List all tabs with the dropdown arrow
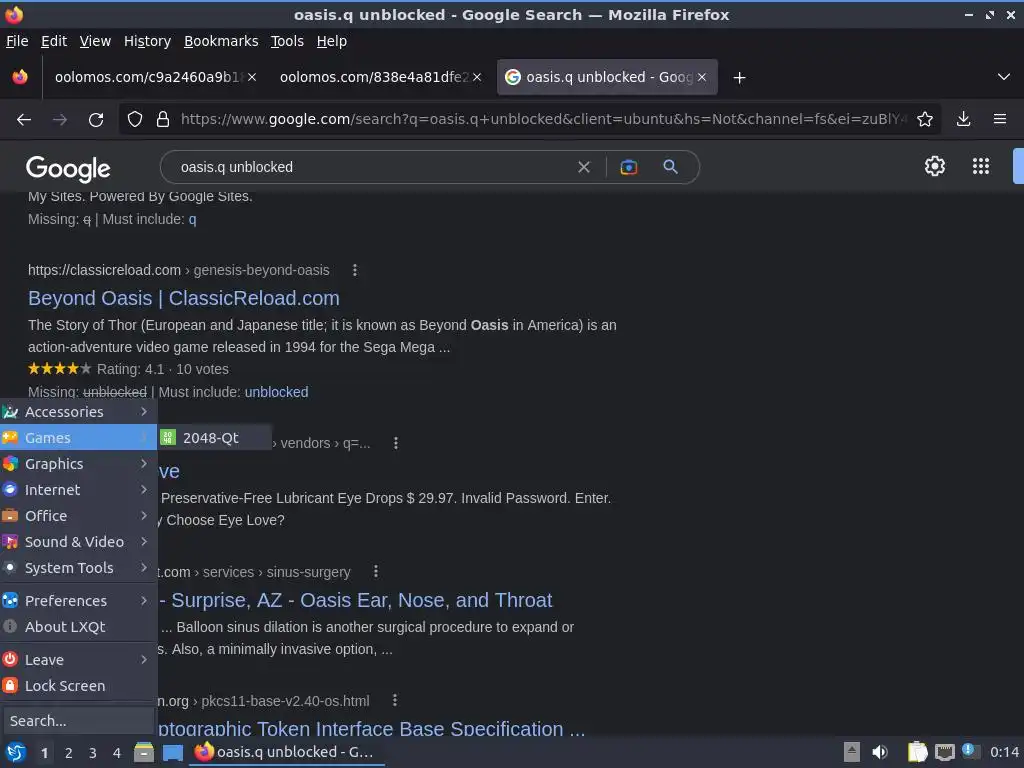This screenshot has width=1024, height=768. [x=1004, y=77]
